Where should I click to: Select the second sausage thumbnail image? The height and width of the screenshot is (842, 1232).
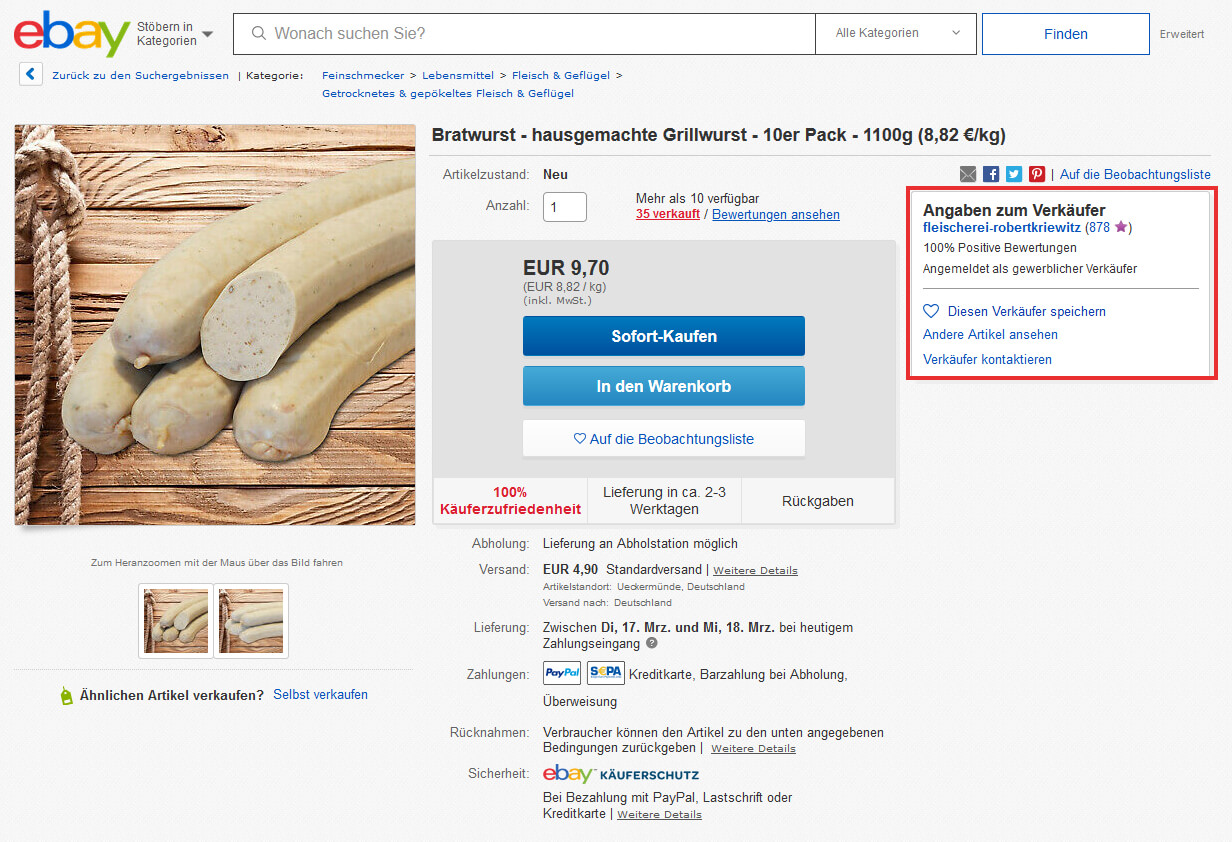(x=251, y=621)
